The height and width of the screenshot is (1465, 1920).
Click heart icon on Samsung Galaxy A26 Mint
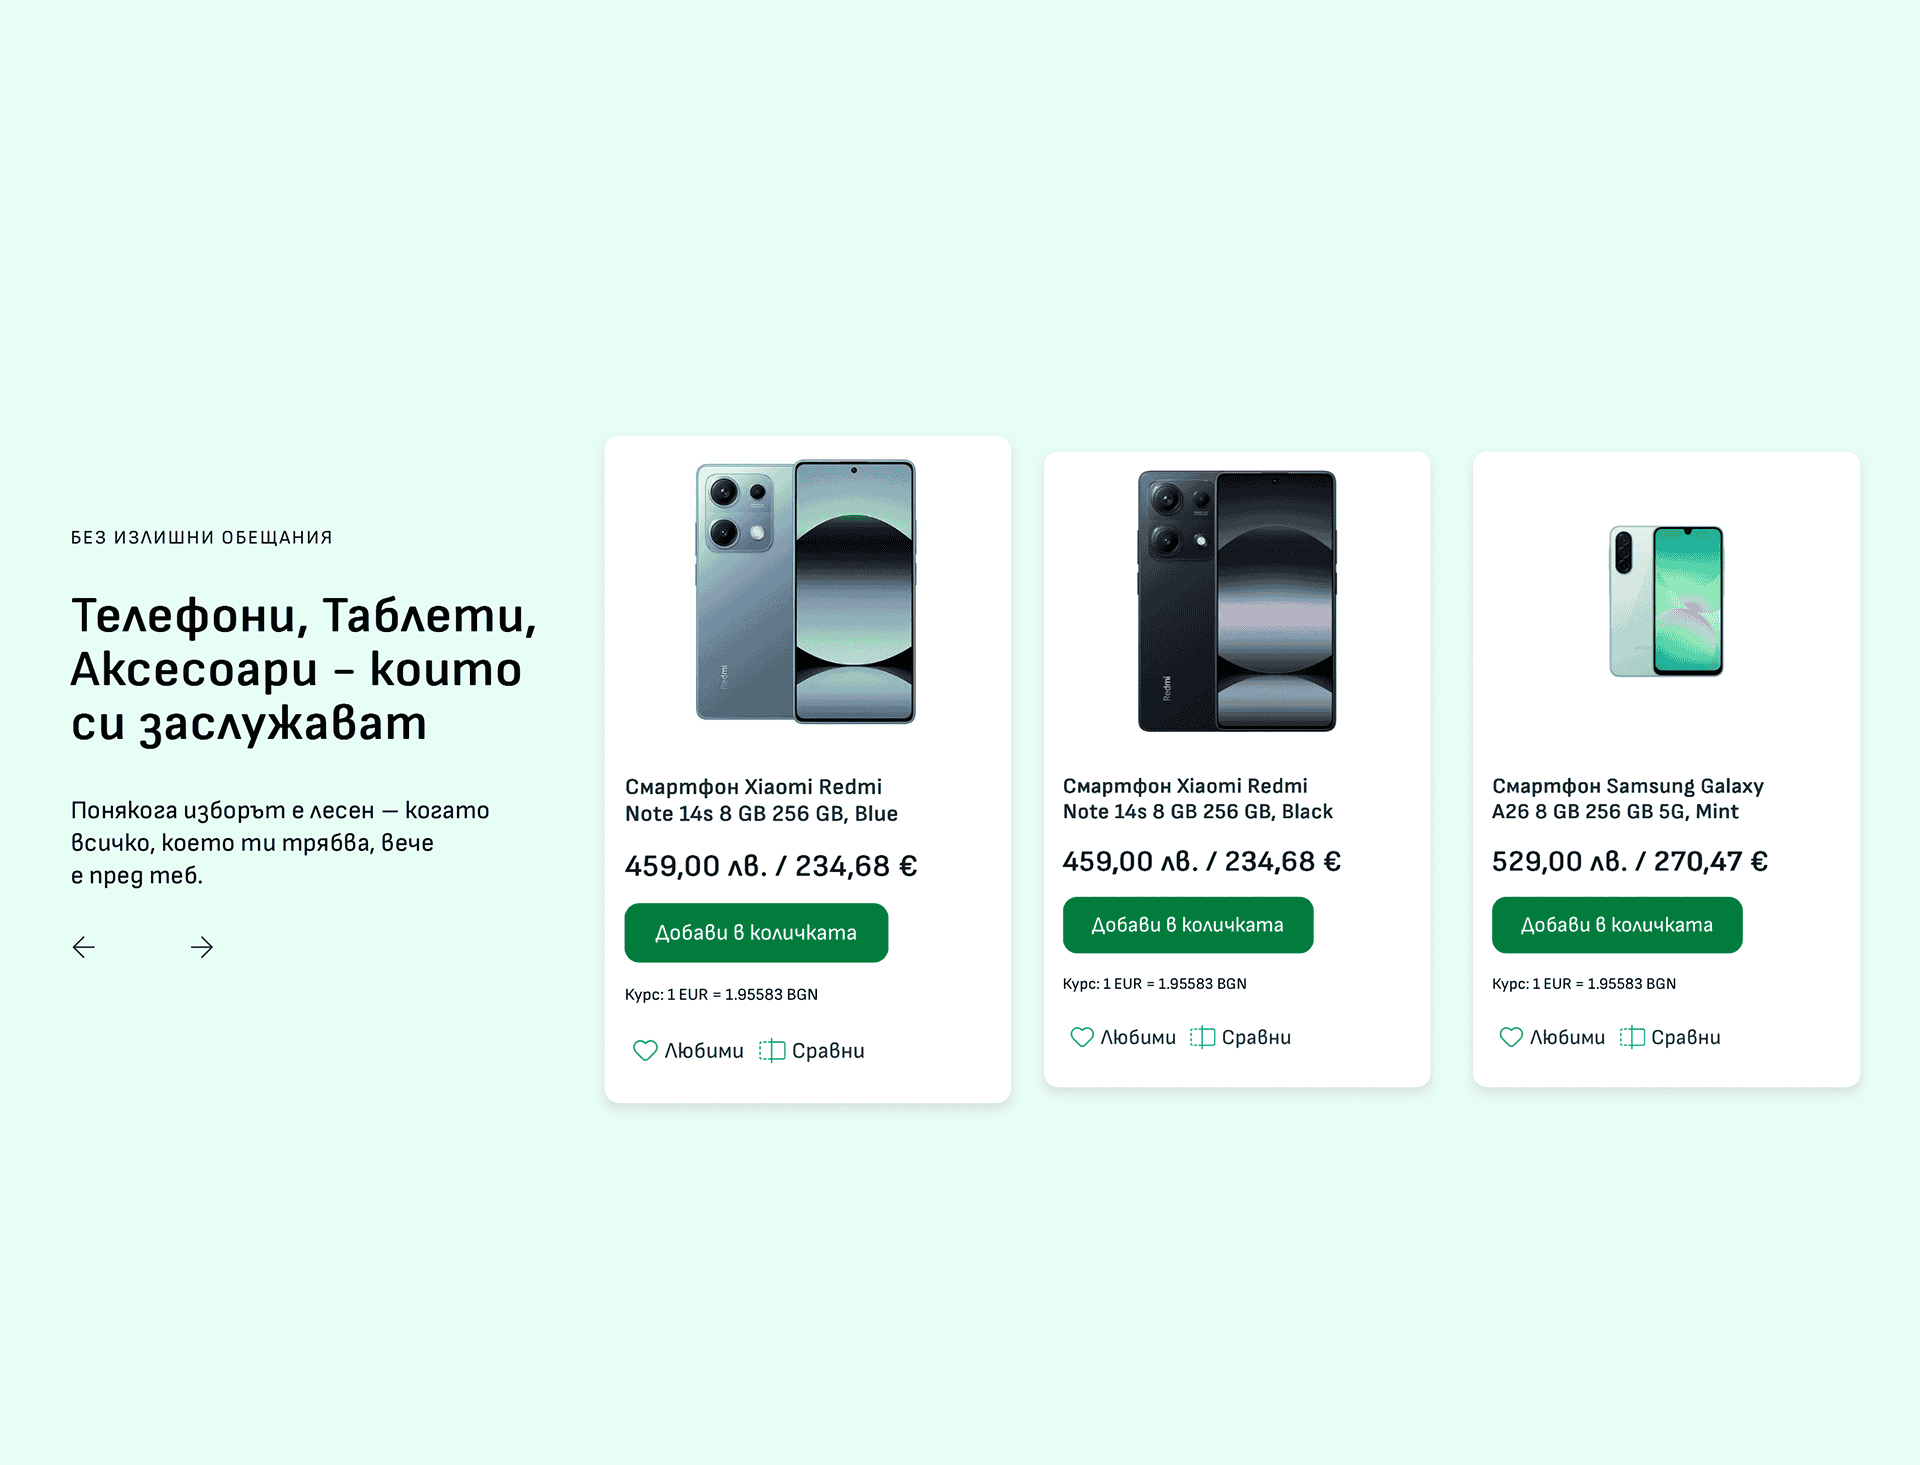(x=1511, y=1037)
